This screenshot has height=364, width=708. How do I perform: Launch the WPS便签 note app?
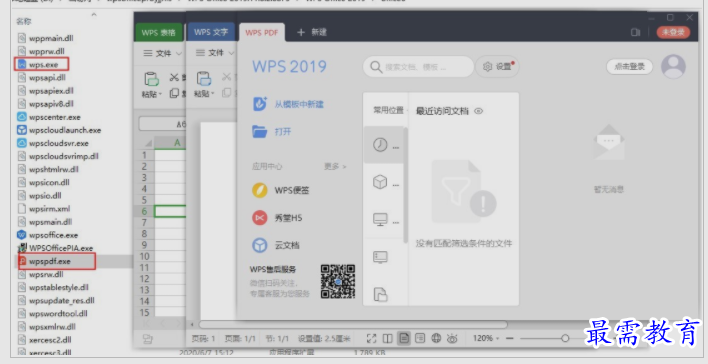(260, 190)
